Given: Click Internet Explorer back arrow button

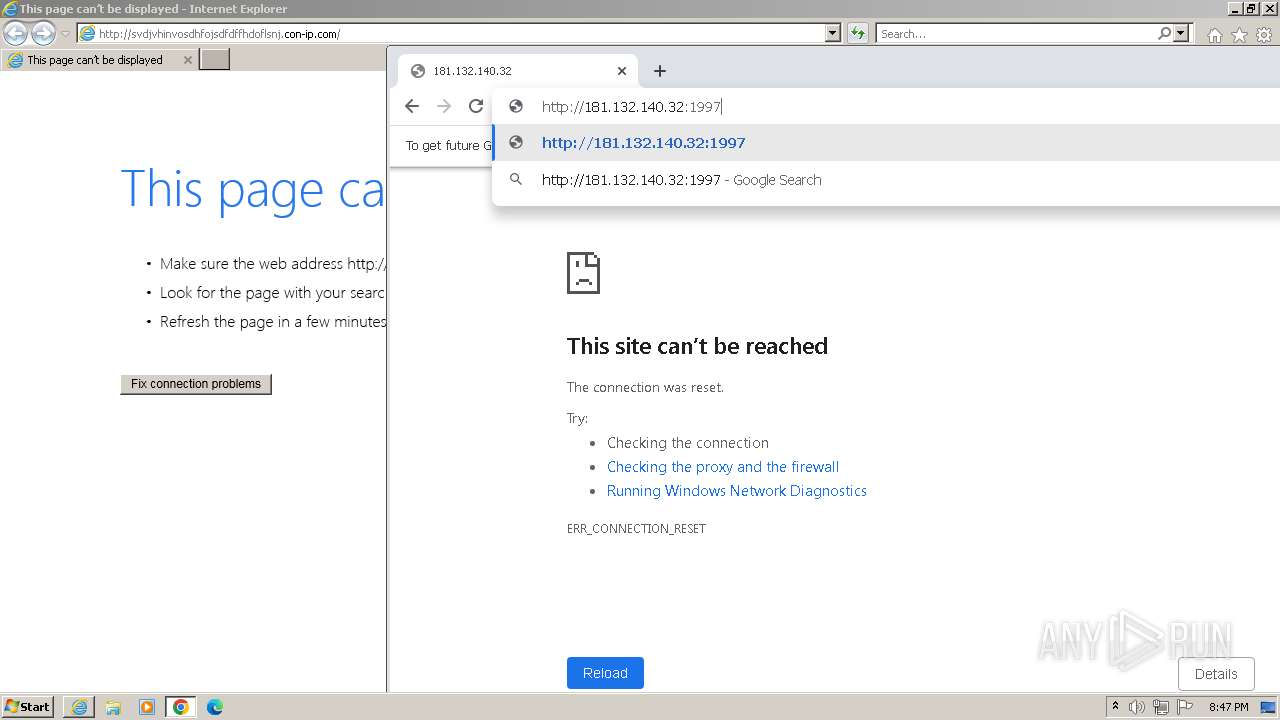Looking at the screenshot, I should [x=15, y=34].
